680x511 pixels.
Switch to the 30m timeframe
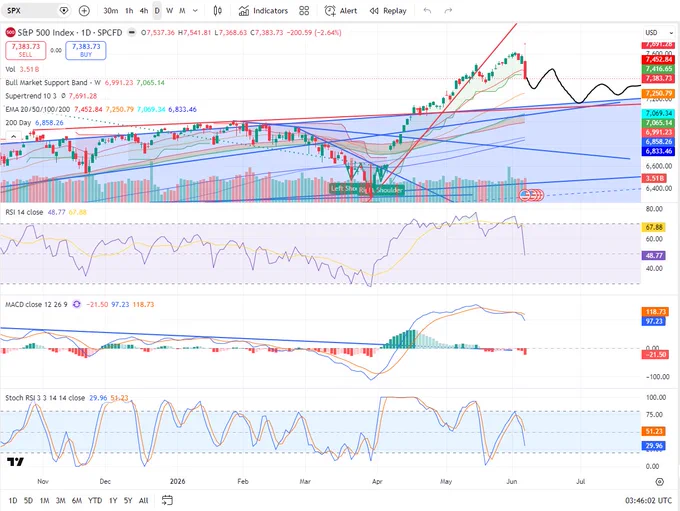[x=111, y=10]
